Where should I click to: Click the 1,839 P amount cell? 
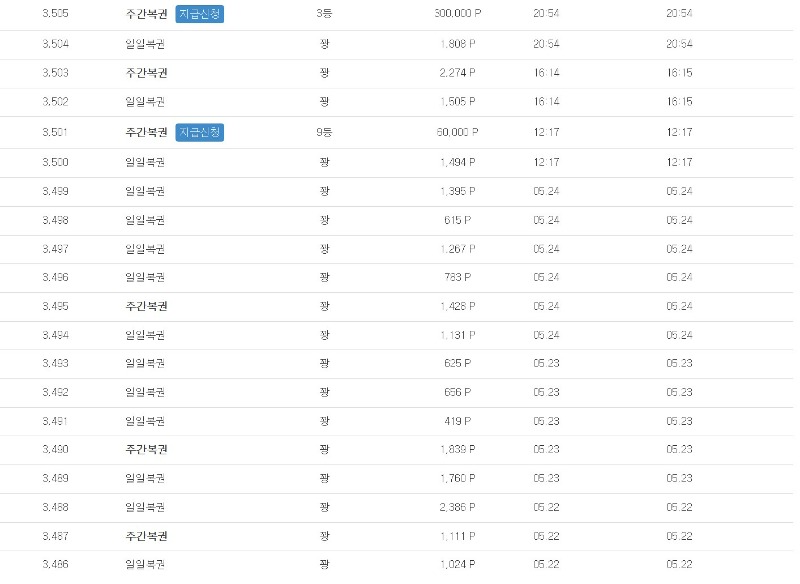tap(458, 449)
